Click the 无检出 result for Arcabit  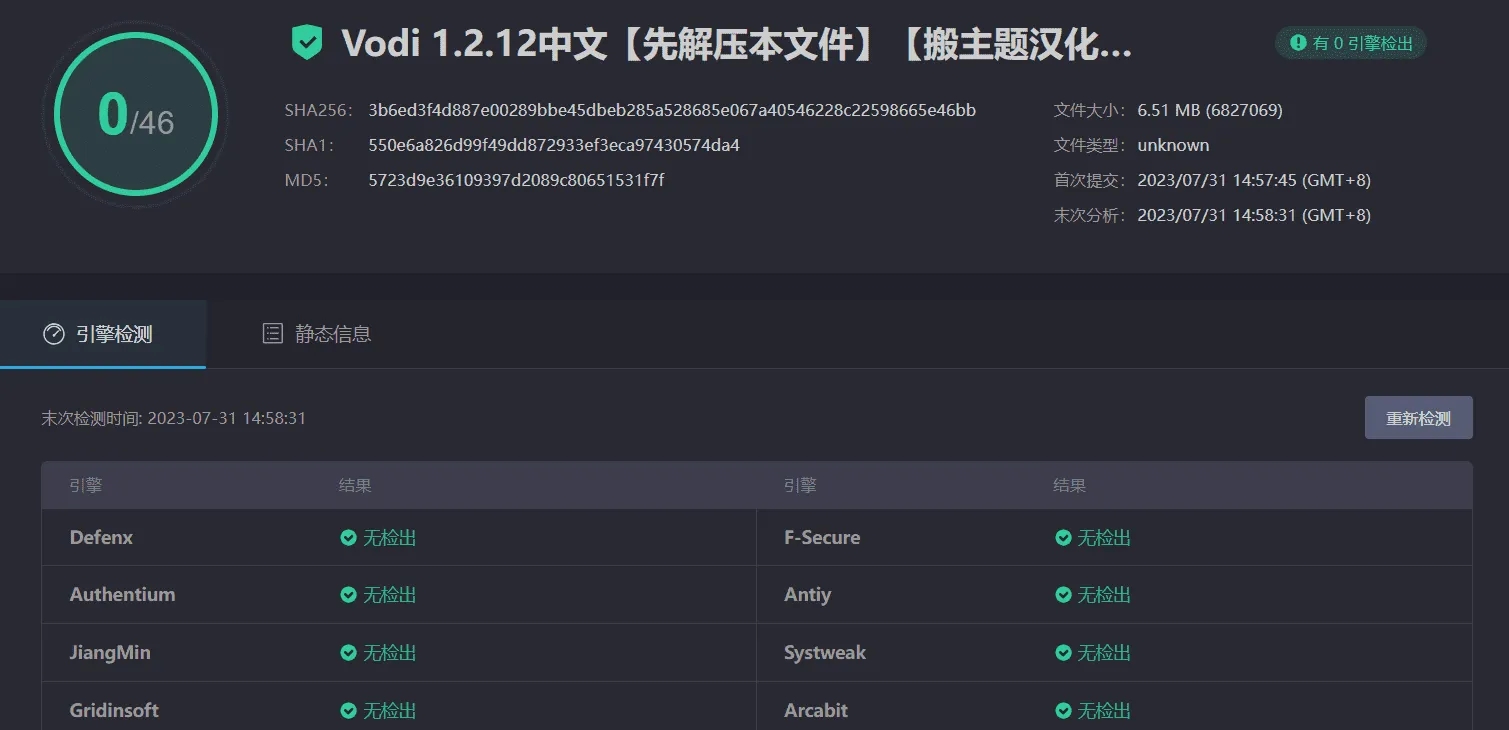pyautogui.click(x=1104, y=711)
